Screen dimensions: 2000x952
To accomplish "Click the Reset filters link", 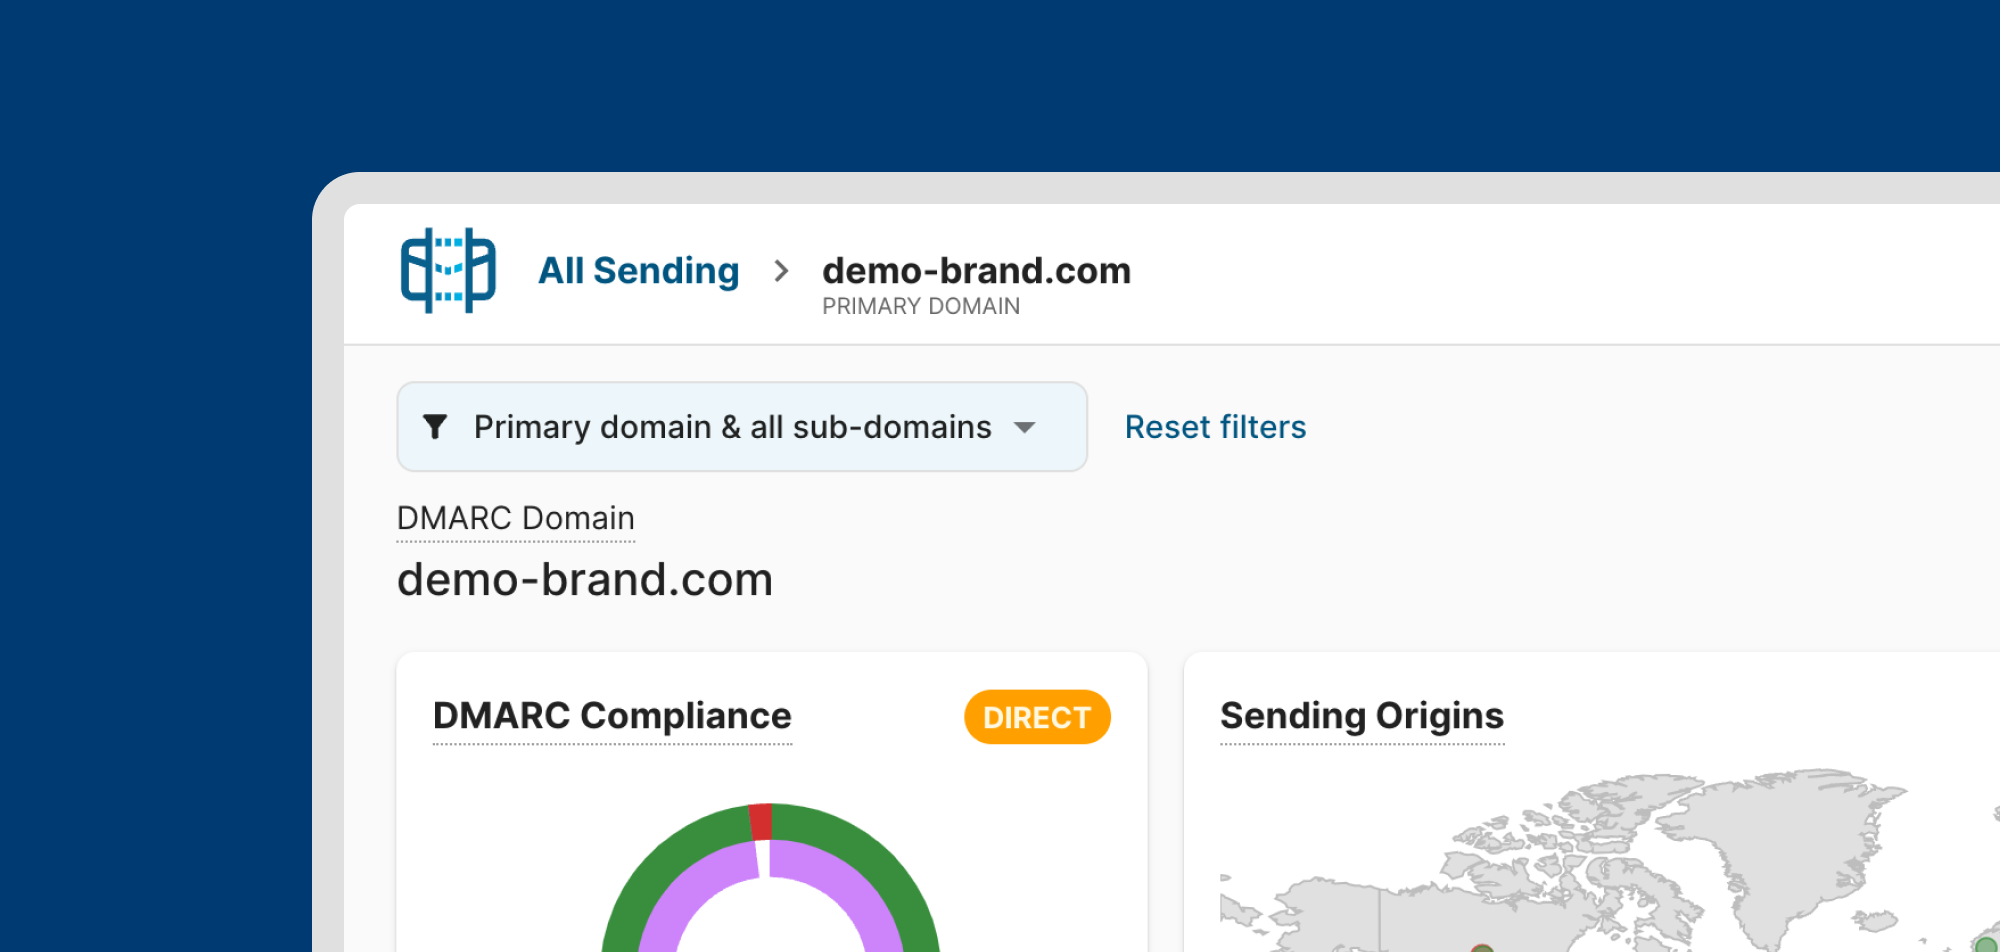I will (x=1215, y=427).
